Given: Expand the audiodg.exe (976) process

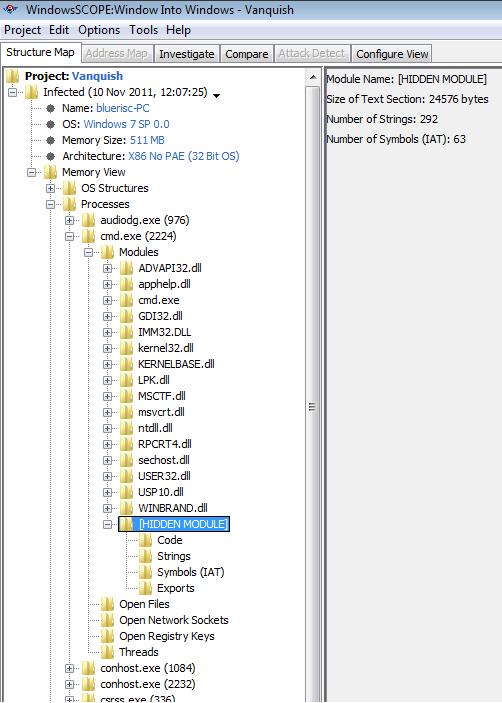Looking at the screenshot, I should click(x=69, y=220).
